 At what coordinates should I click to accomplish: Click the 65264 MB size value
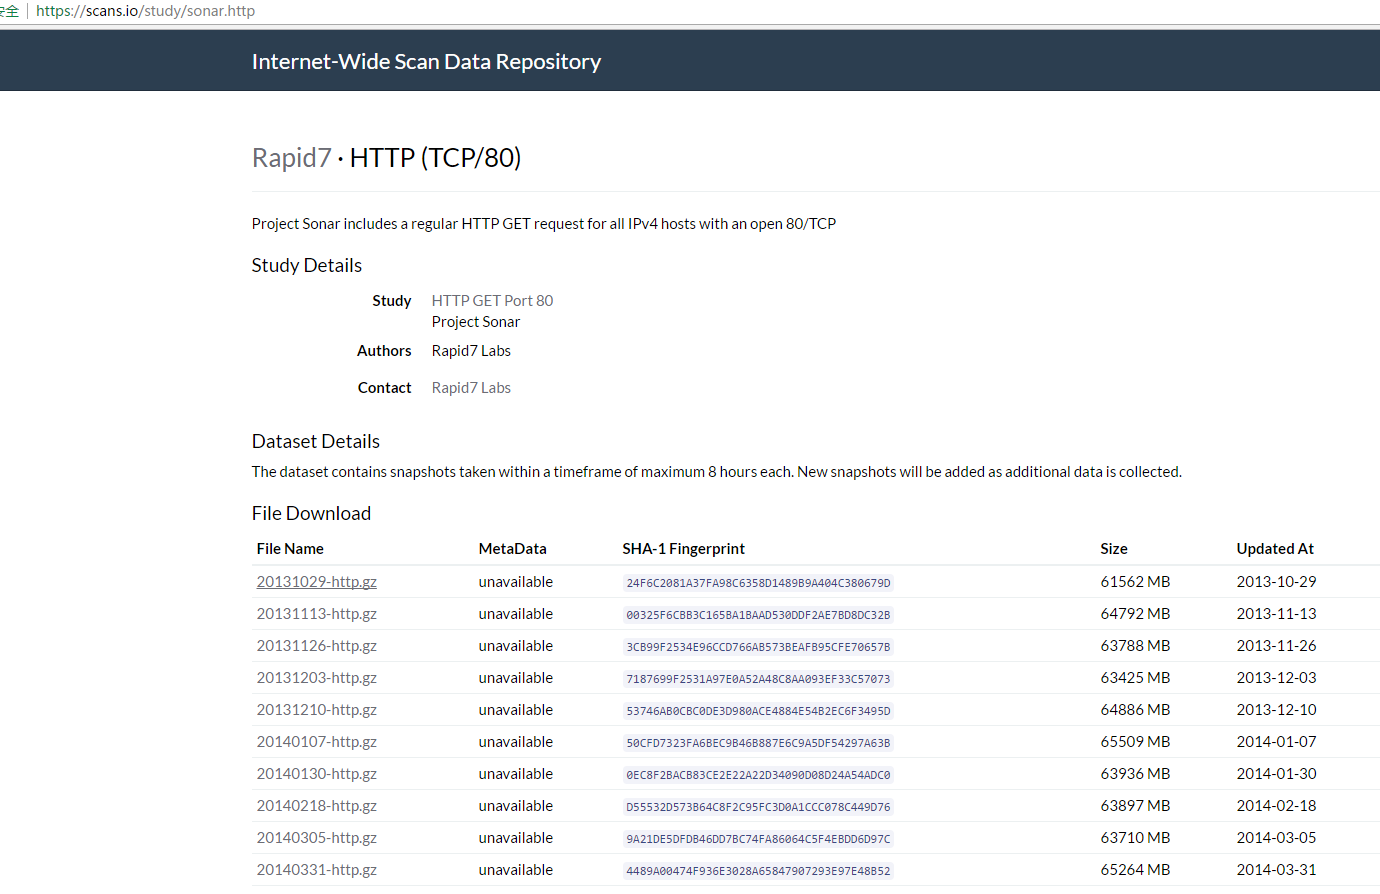[x=1135, y=869]
